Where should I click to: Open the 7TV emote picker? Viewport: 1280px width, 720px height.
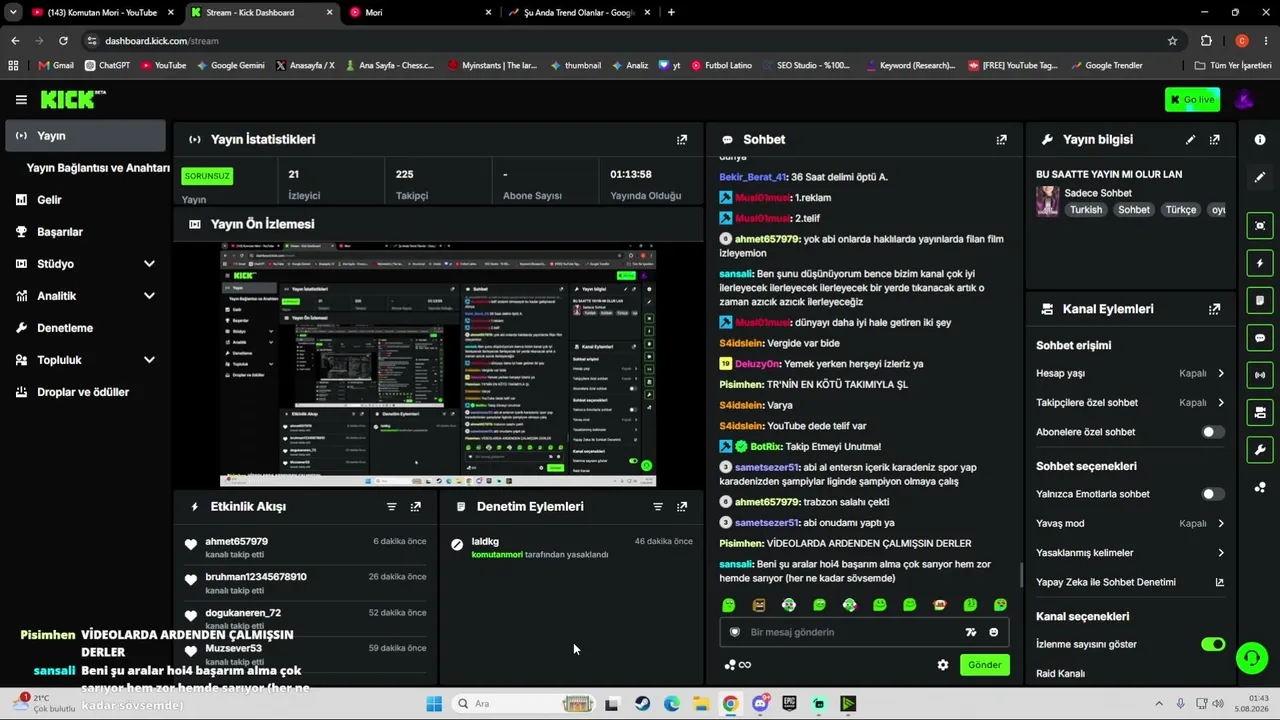click(x=970, y=632)
